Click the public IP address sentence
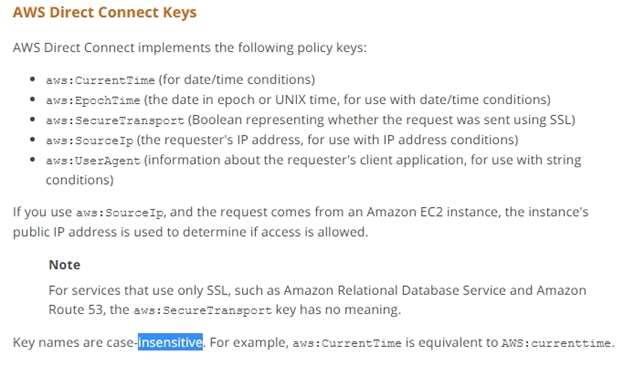The width and height of the screenshot is (624, 366). [190, 232]
